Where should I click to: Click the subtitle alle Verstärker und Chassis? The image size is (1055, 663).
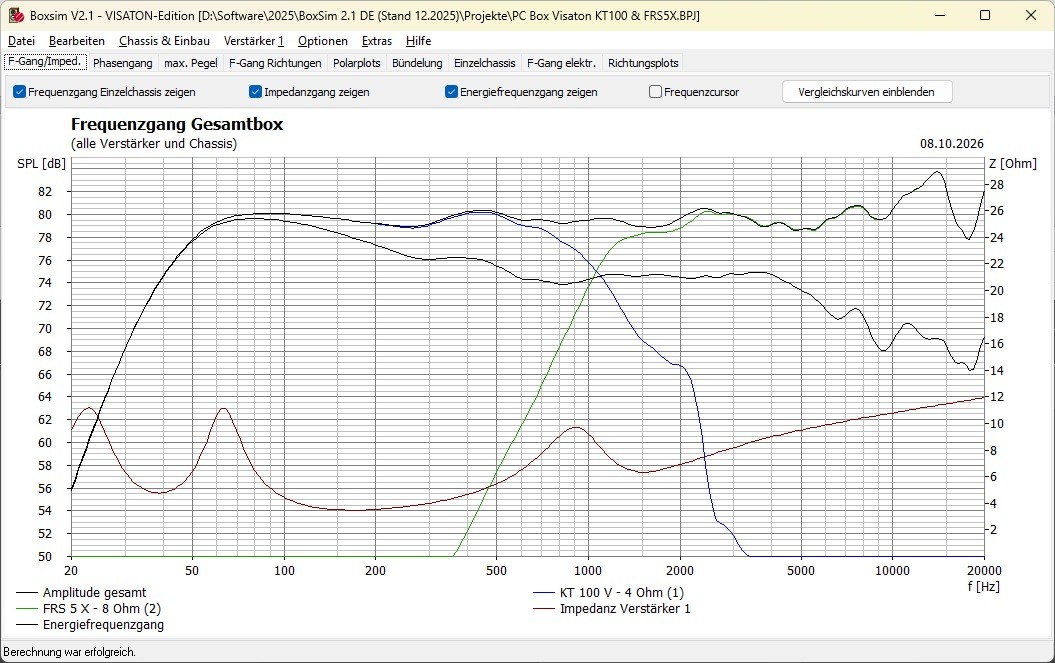[x=154, y=144]
